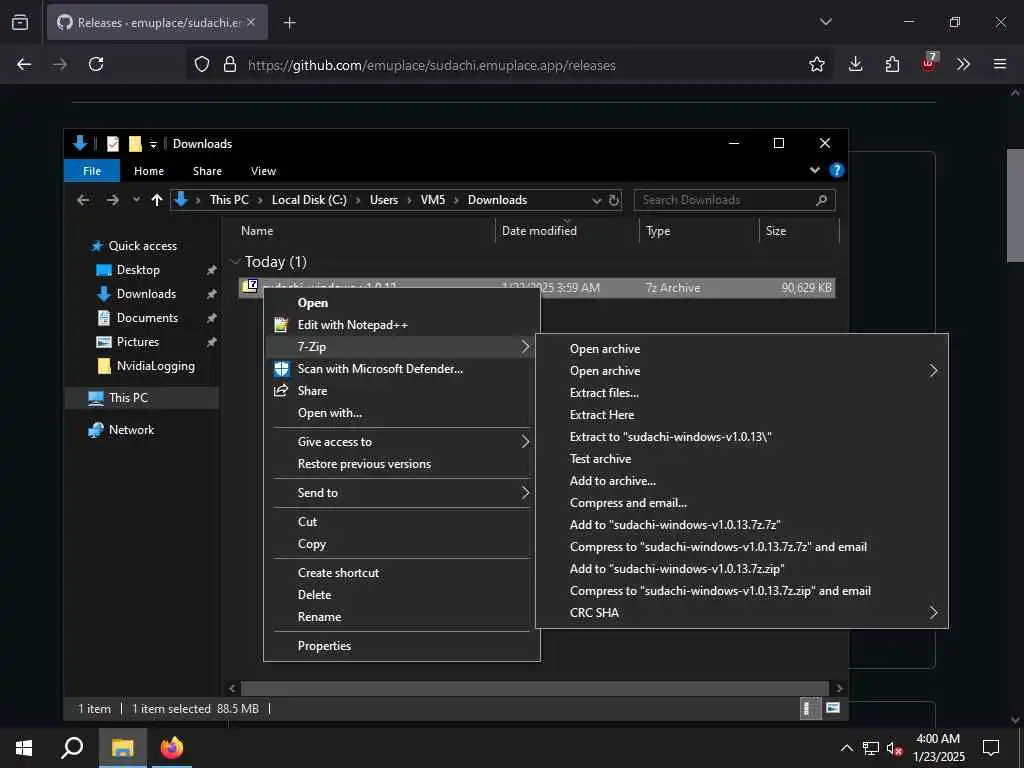Open the File tab in Explorer
The height and width of the screenshot is (768, 1024).
pos(92,171)
